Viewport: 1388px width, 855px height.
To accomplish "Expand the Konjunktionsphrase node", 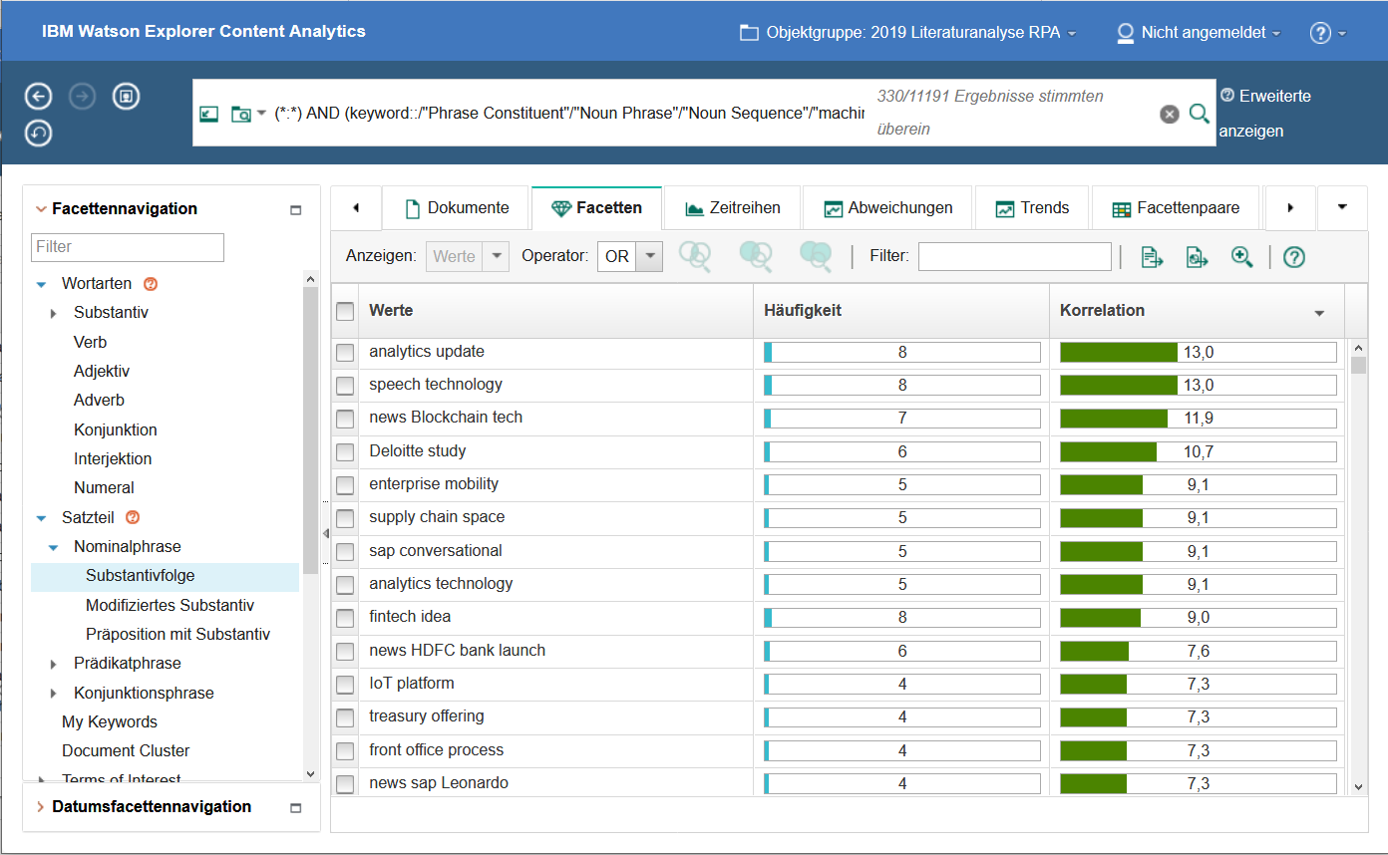I will tap(53, 693).
